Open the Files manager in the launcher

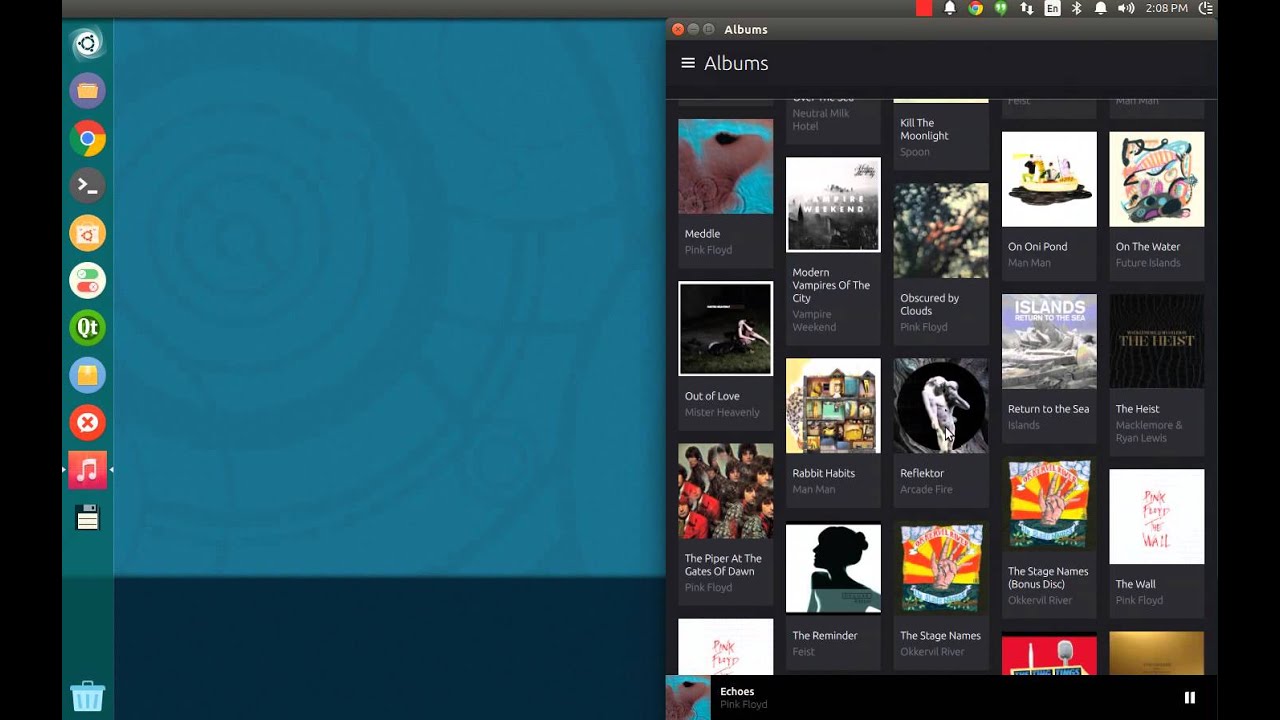pos(87,91)
